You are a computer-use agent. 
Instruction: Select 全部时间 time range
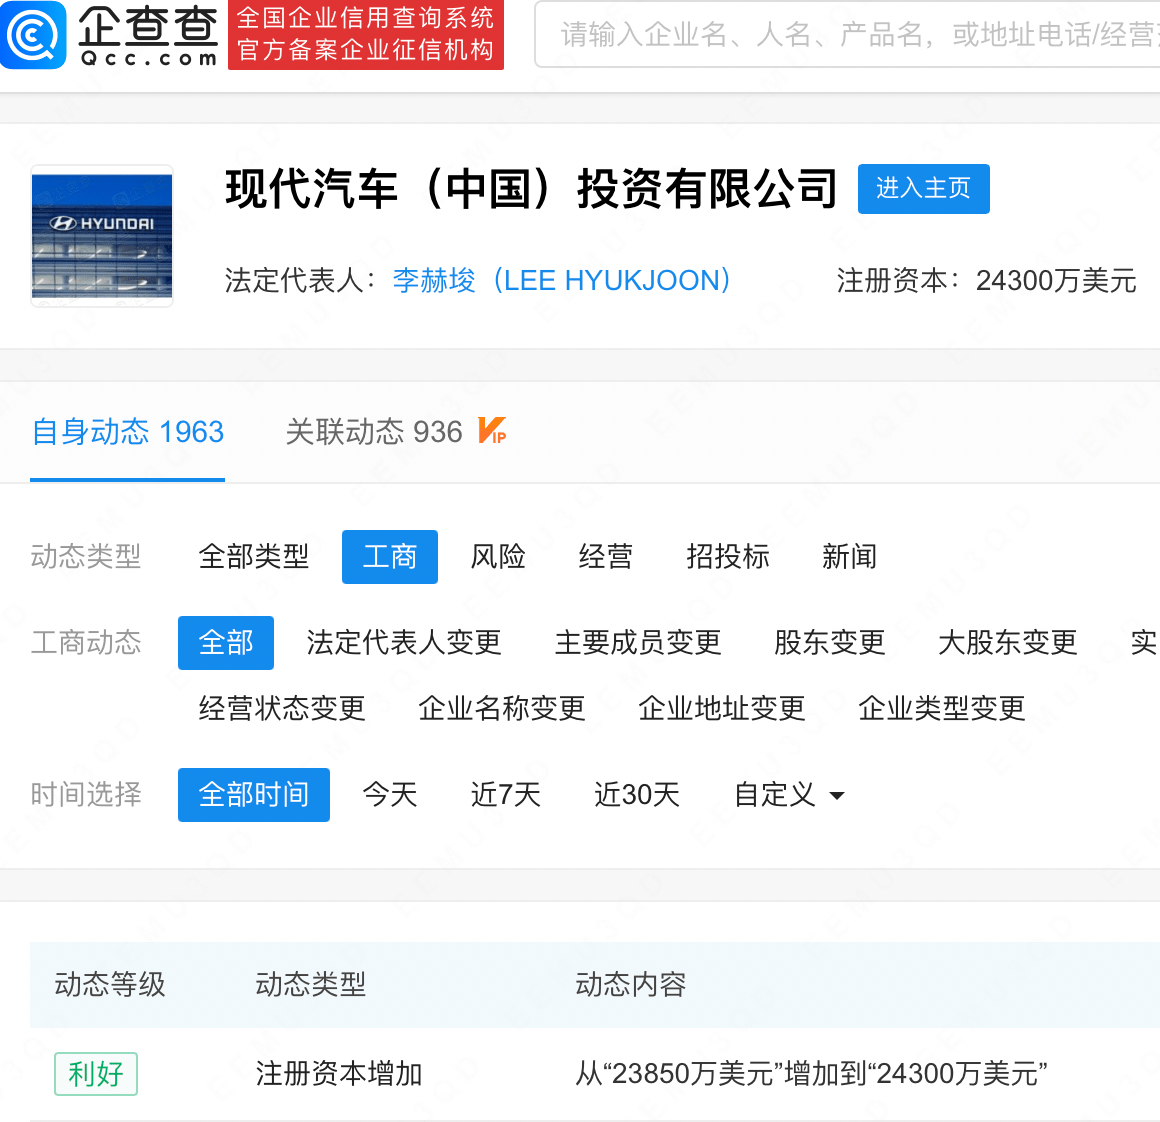[x=254, y=795]
